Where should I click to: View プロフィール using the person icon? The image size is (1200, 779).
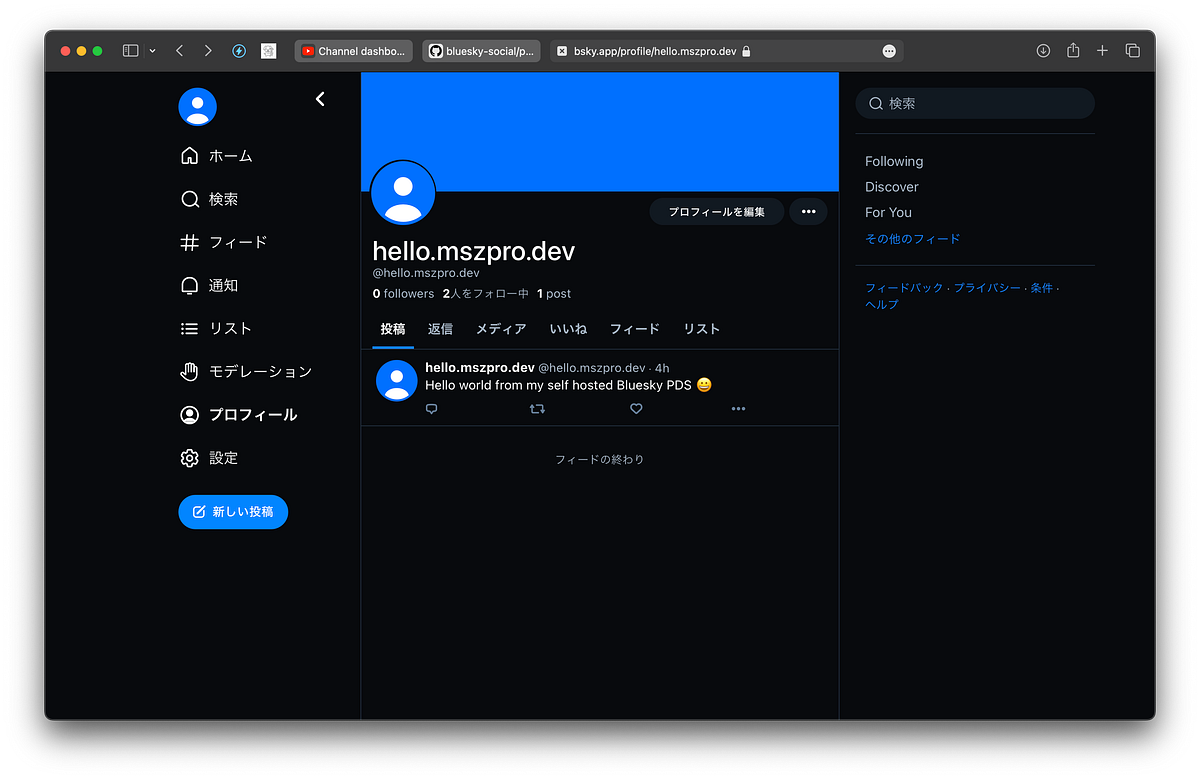point(189,414)
